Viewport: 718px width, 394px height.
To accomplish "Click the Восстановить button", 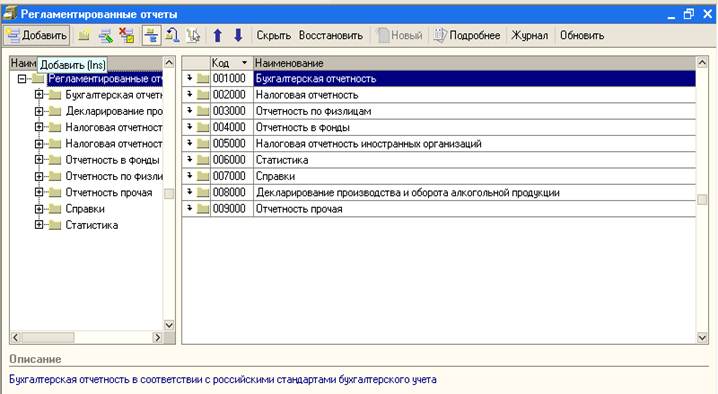I will 331,35.
